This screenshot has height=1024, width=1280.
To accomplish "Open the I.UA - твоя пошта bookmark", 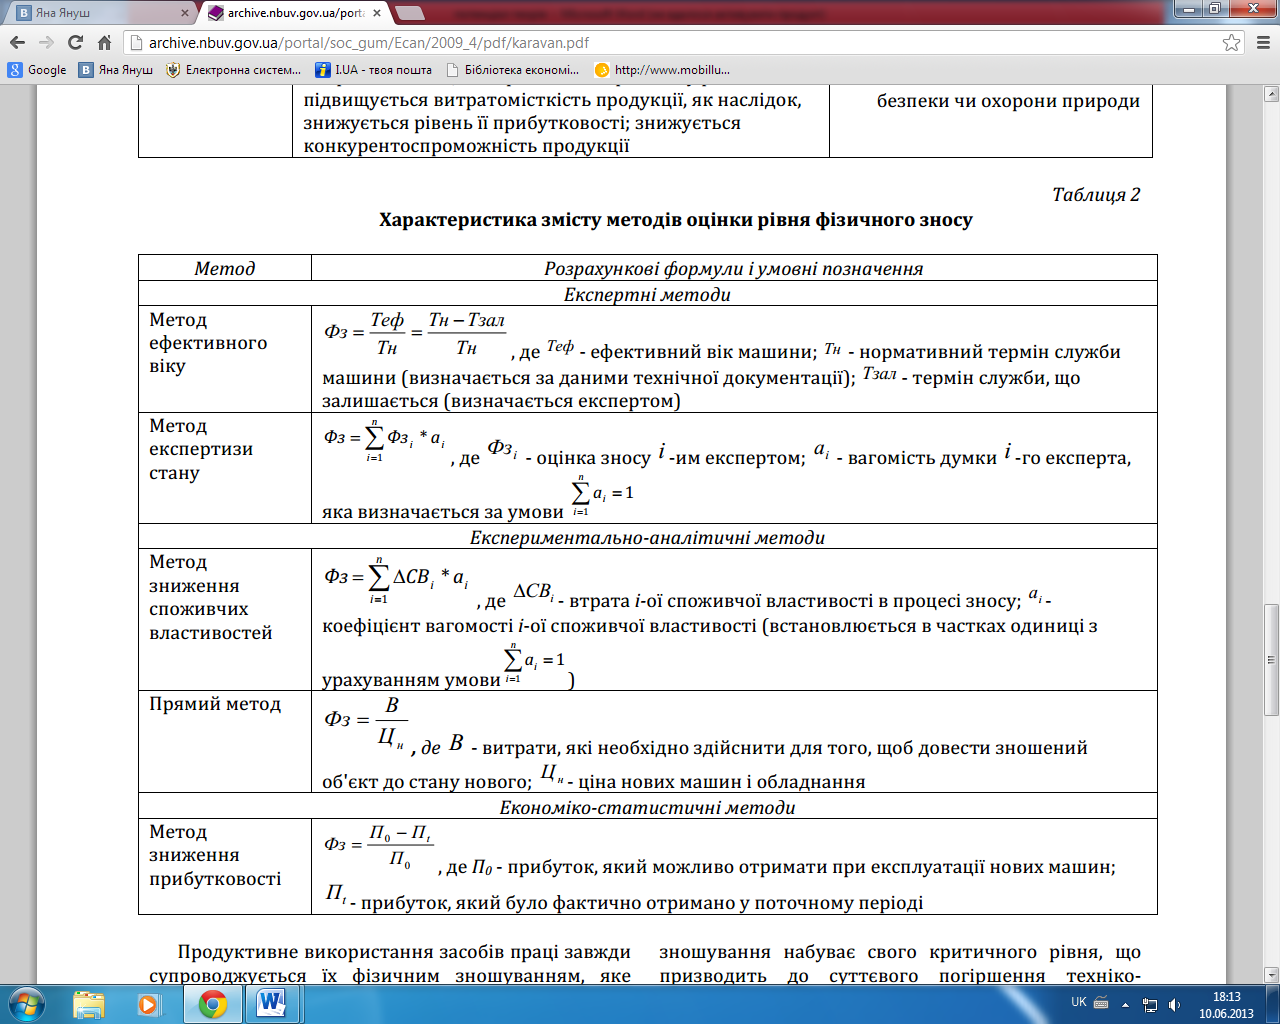I will coord(373,70).
